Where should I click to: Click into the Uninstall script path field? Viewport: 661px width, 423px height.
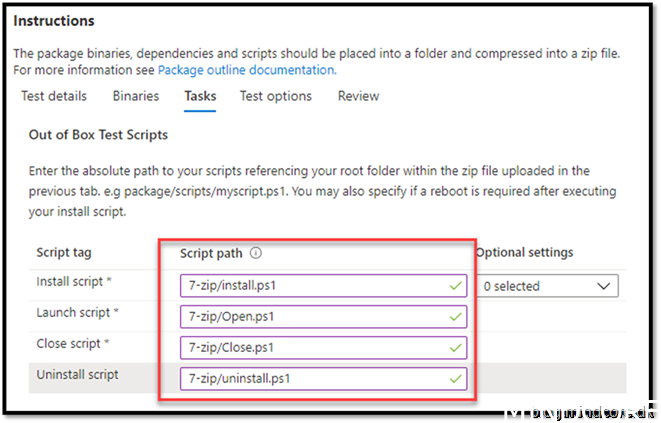pos(310,379)
